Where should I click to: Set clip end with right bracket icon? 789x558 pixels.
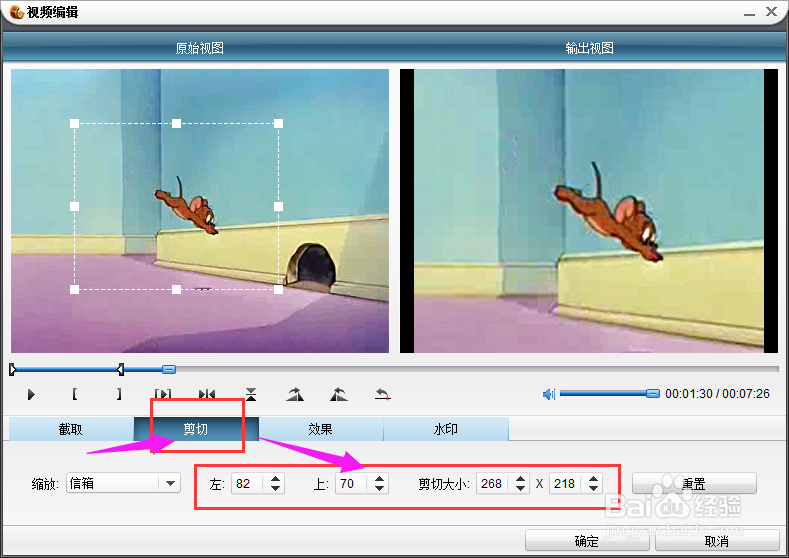[x=119, y=394]
